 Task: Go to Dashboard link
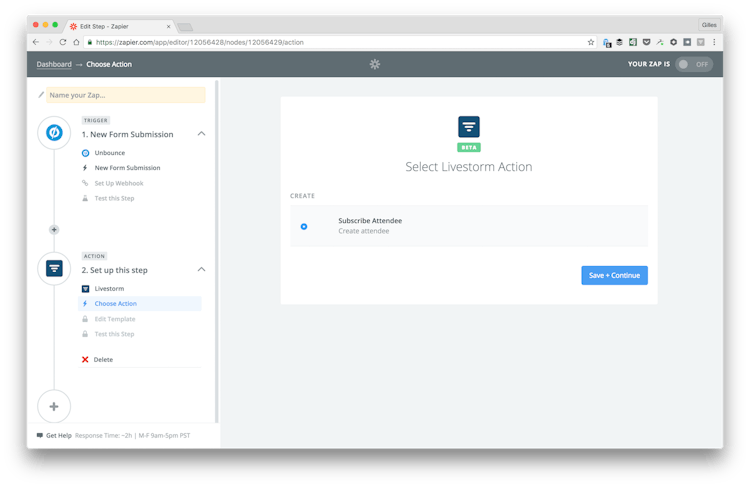point(54,64)
